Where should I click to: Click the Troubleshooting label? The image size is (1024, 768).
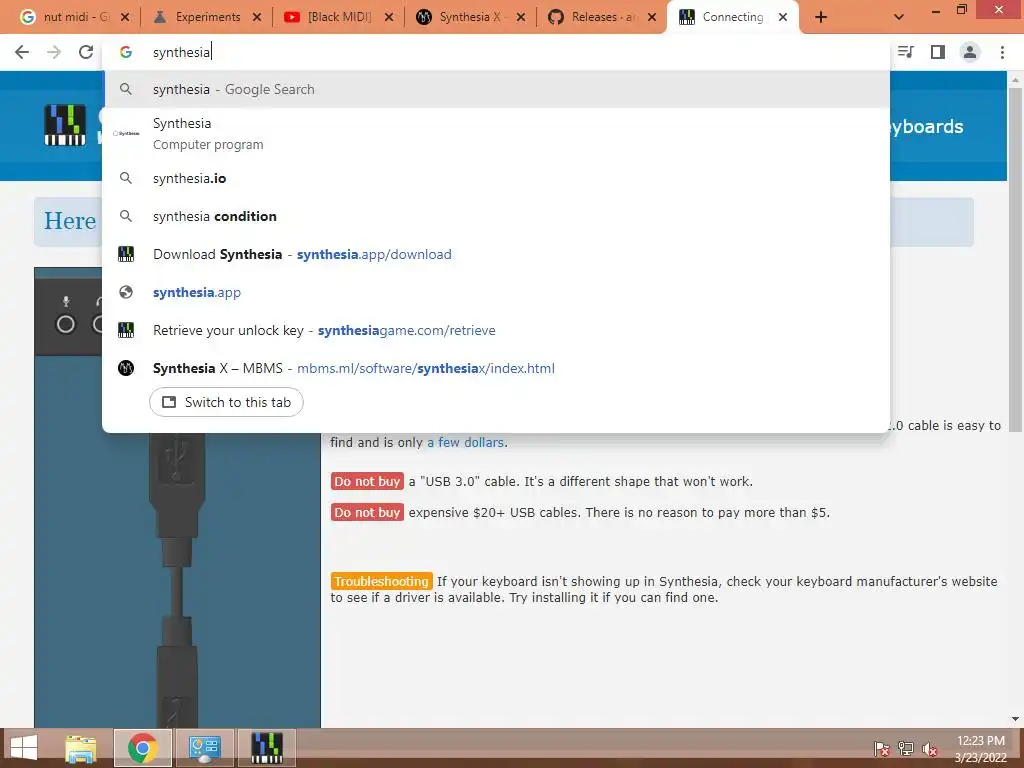[381, 581]
